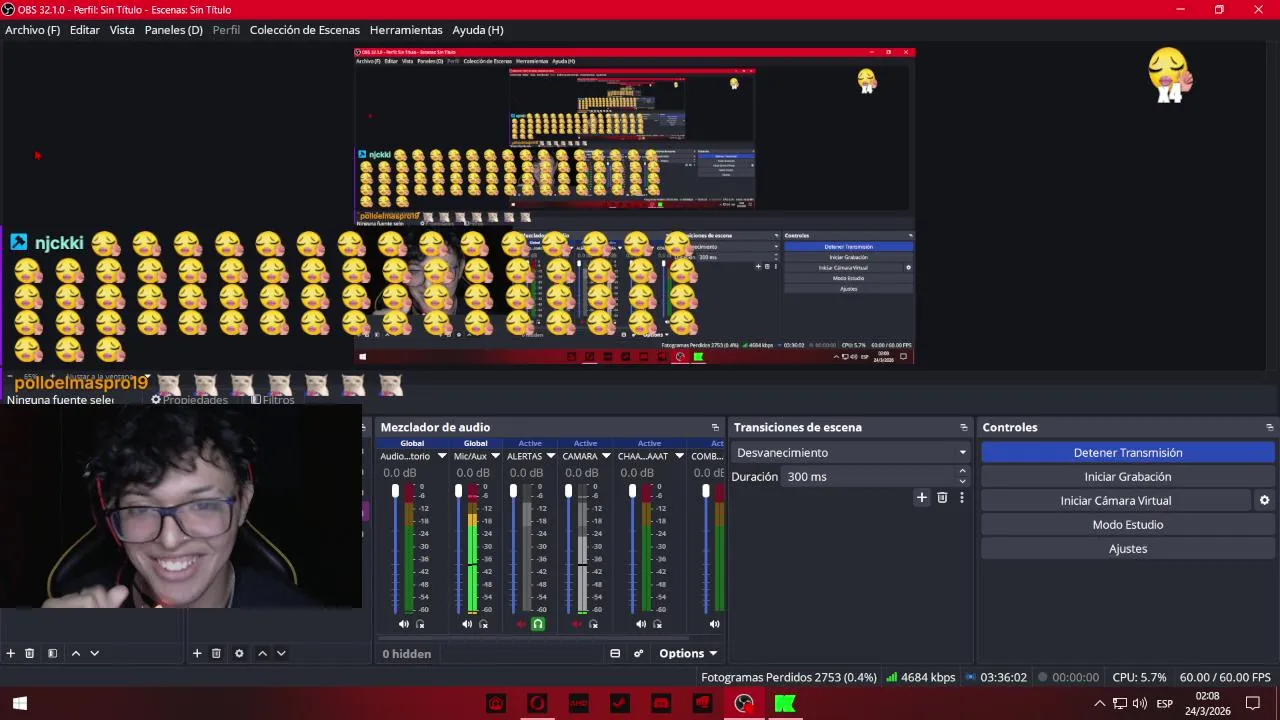
Task: Undock the Mezclador de audio panel
Action: [x=715, y=427]
